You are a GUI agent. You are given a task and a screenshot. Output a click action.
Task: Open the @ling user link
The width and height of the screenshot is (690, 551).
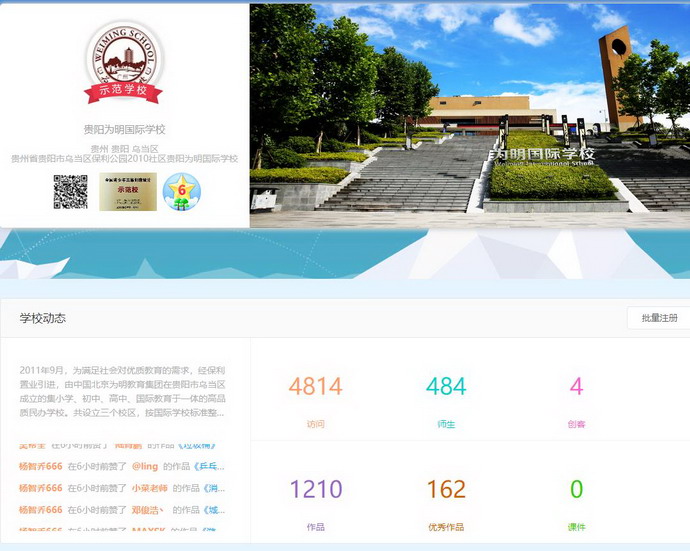click(145, 467)
